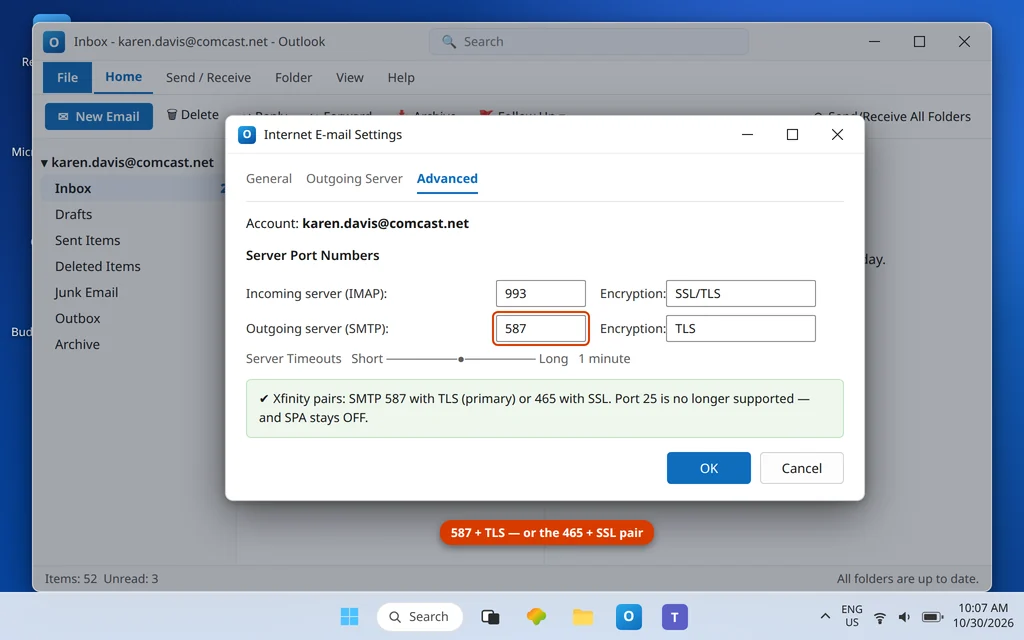Screen dimensions: 1024x640
Task: Open Task View on the taskbar
Action: [490, 616]
